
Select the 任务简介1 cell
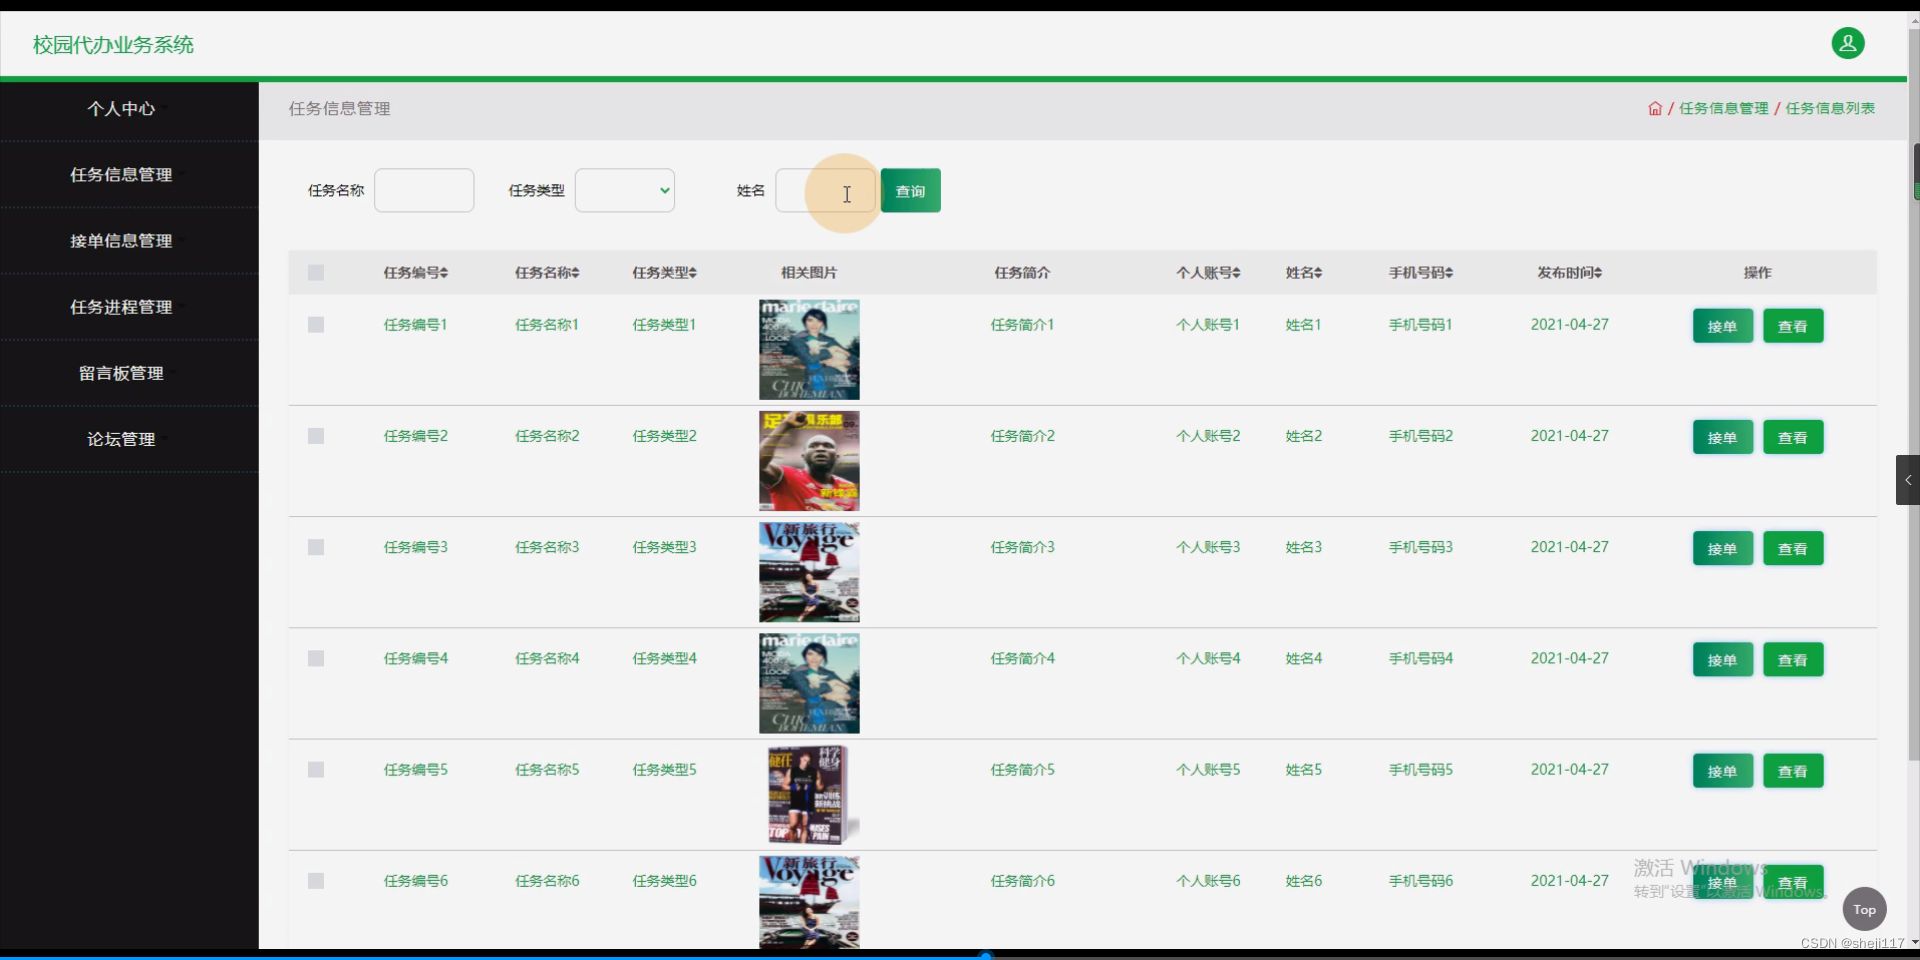(1022, 325)
